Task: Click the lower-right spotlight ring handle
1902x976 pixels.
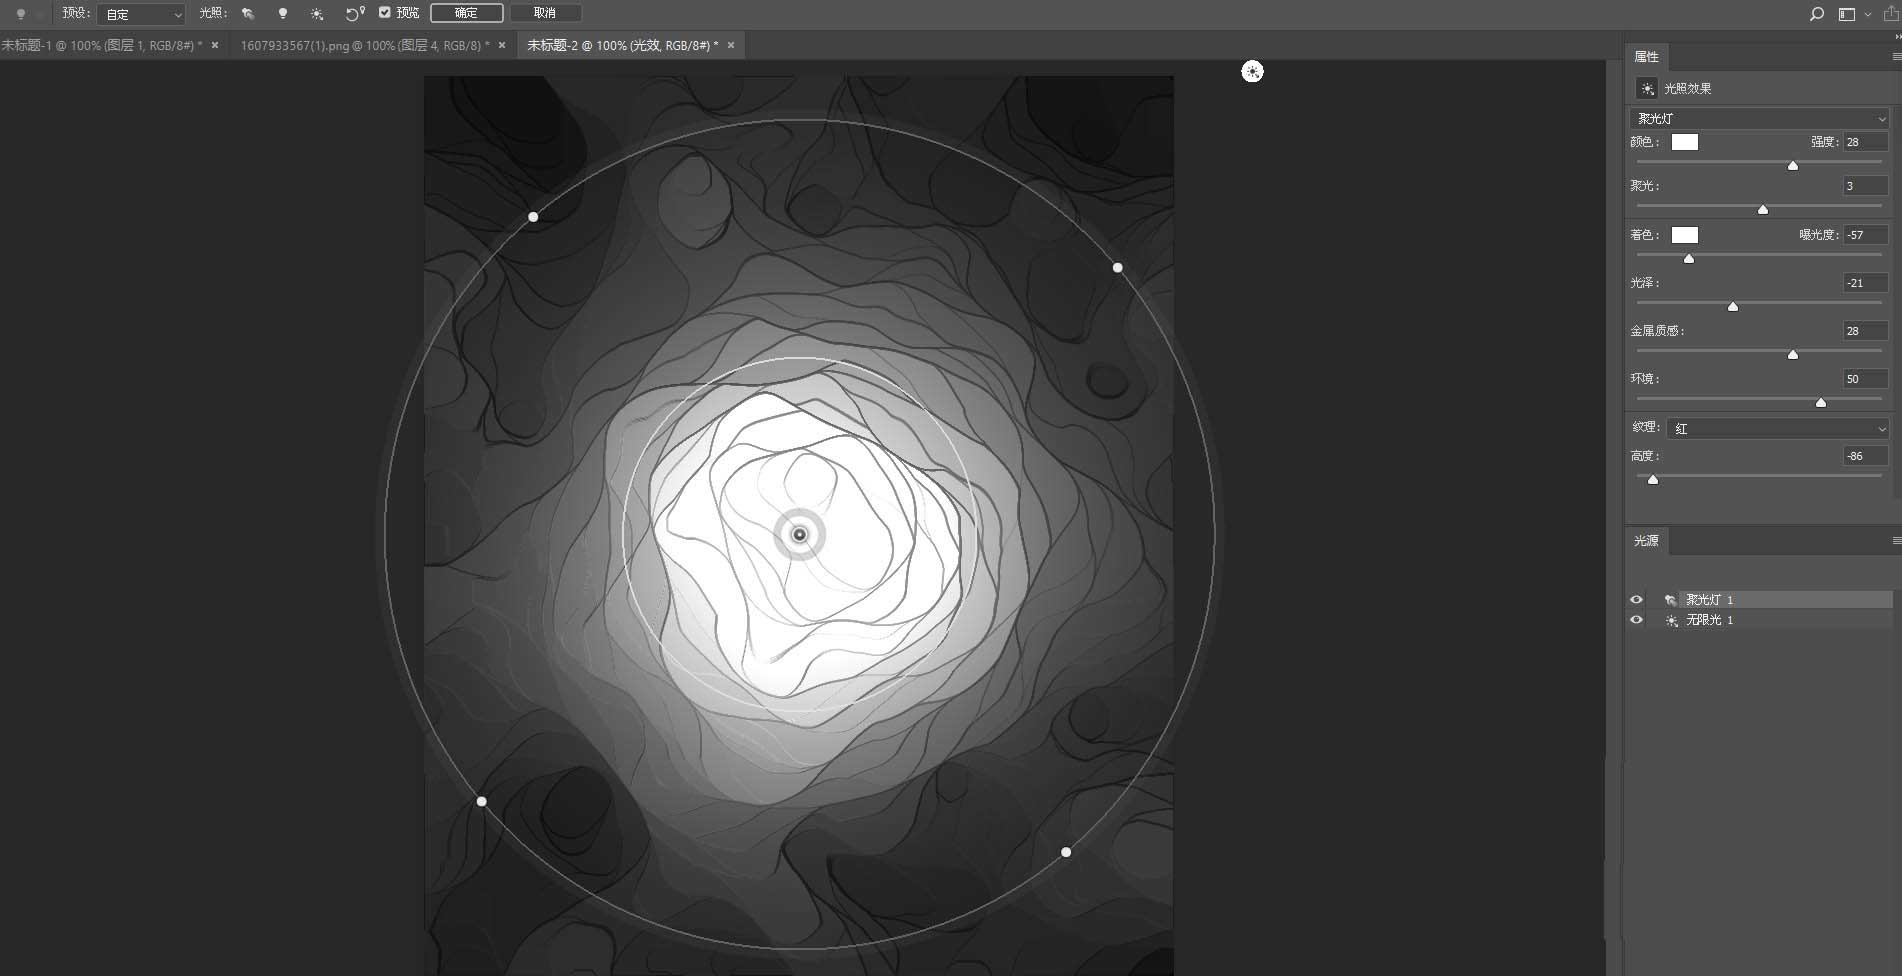Action: click(1066, 852)
